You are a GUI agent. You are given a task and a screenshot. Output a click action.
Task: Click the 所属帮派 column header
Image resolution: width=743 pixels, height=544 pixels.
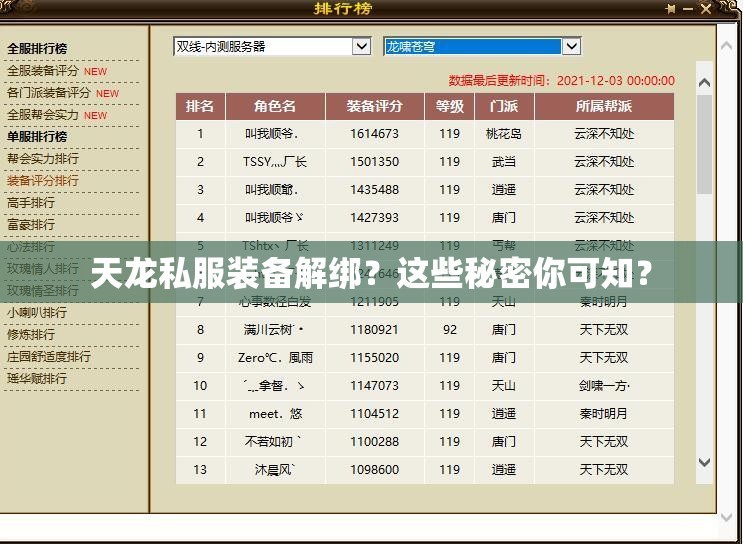coord(603,106)
